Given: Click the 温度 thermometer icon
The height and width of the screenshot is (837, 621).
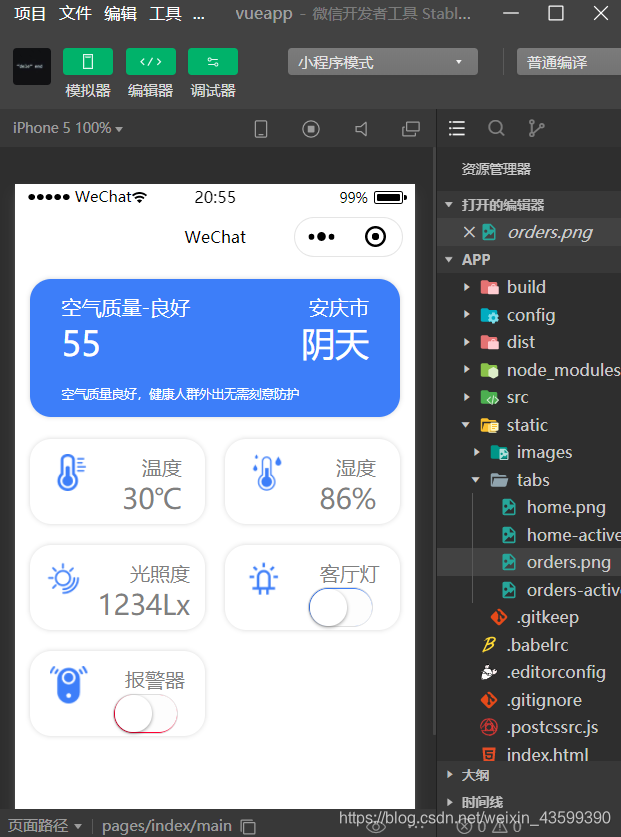Looking at the screenshot, I should tap(71, 472).
